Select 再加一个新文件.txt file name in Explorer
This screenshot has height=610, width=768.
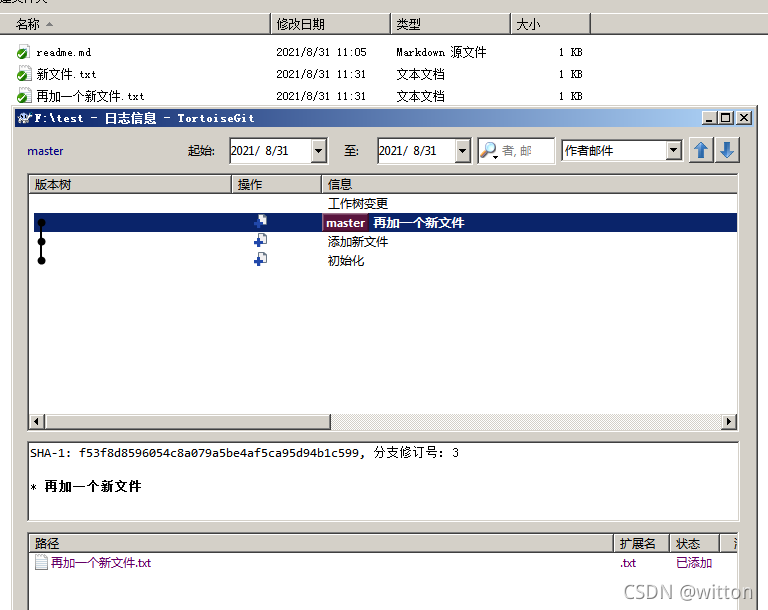[x=91, y=96]
